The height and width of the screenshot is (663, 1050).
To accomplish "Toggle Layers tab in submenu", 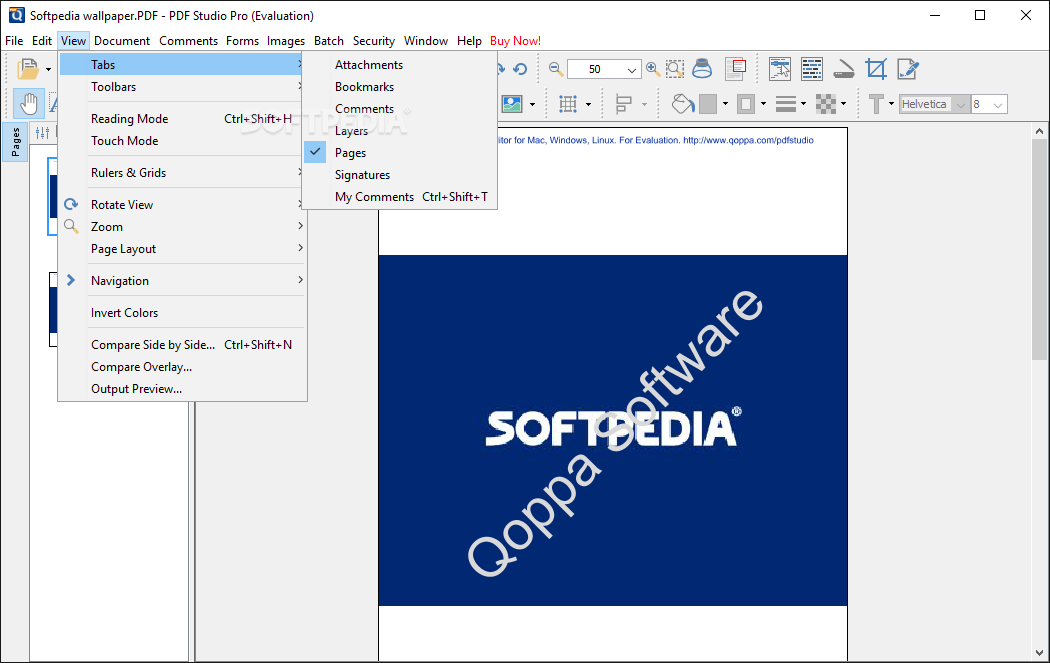I will point(400,131).
